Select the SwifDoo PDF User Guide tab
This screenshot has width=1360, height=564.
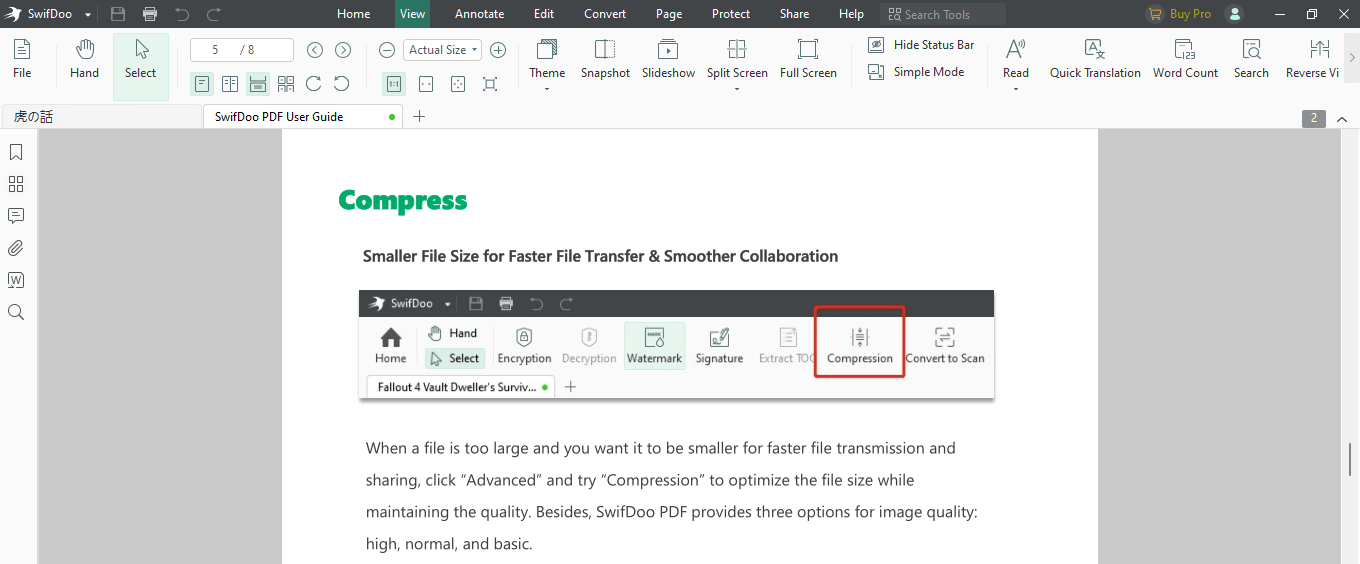tap(303, 117)
